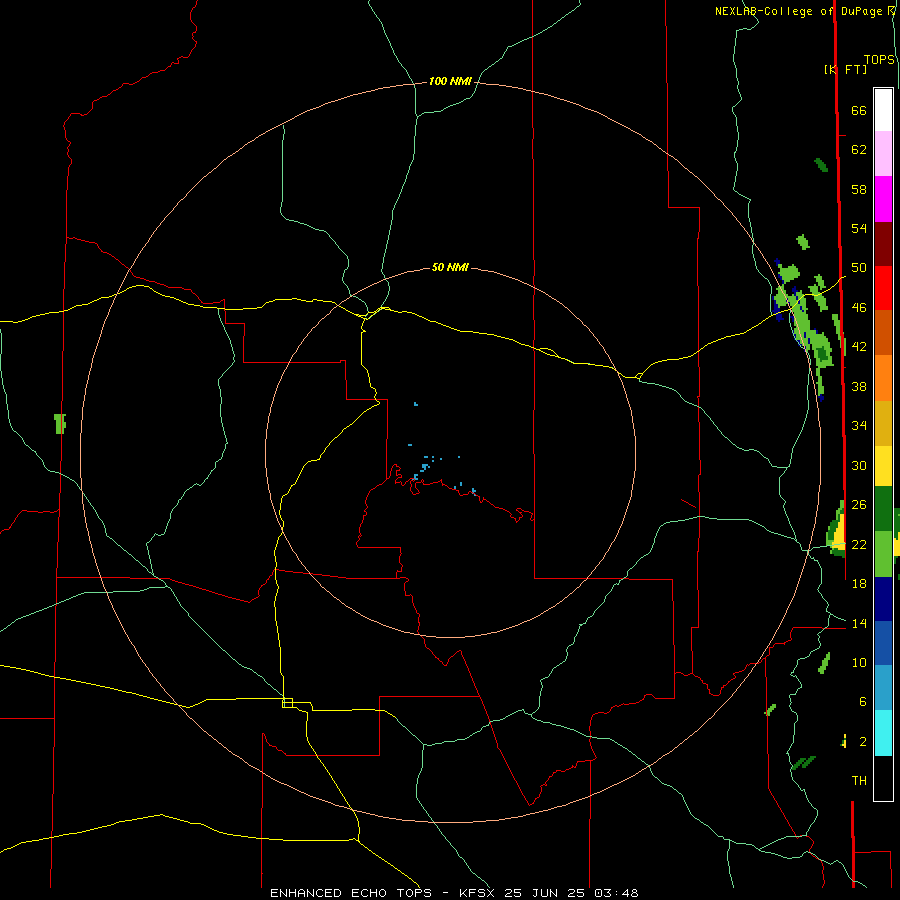Click the isolated green echo at far left
Screen dimensions: 900x900
60,424
